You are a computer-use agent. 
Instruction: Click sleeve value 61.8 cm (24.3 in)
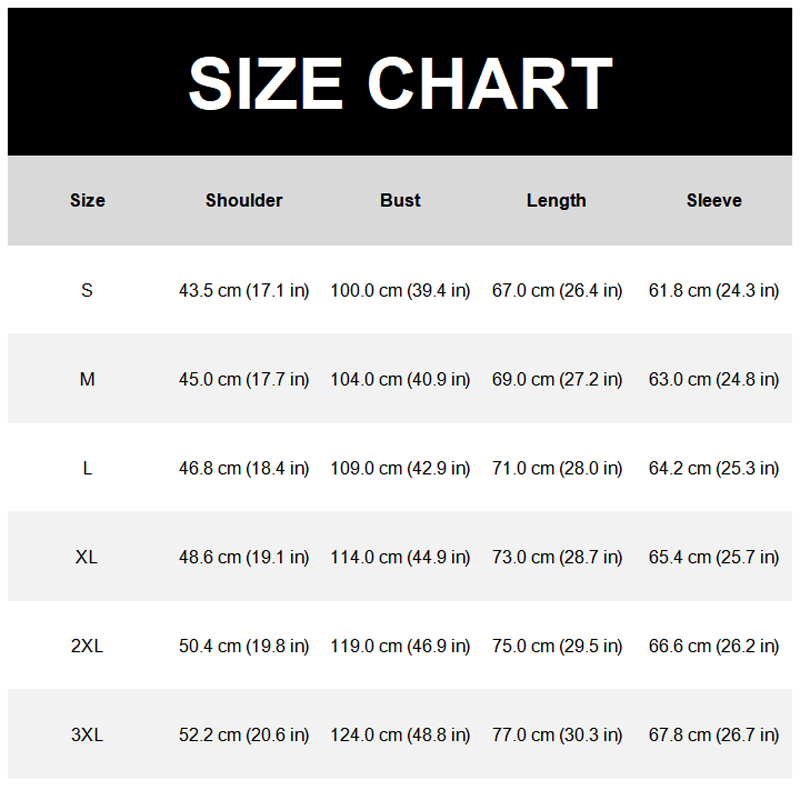tap(714, 291)
